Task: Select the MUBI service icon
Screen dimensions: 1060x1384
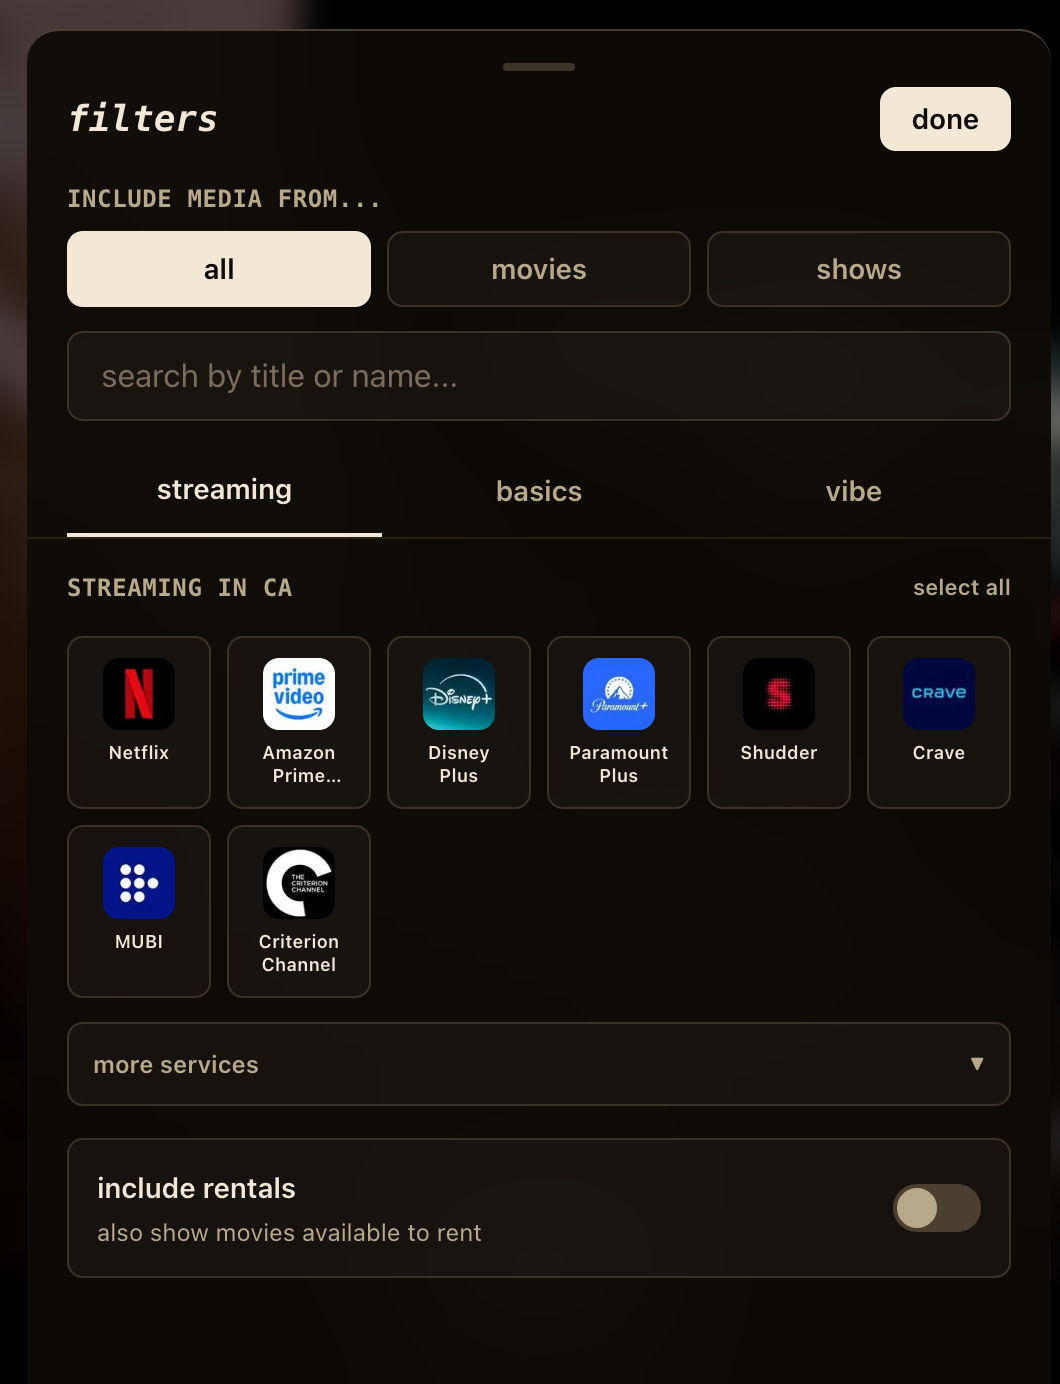Action: click(x=139, y=883)
